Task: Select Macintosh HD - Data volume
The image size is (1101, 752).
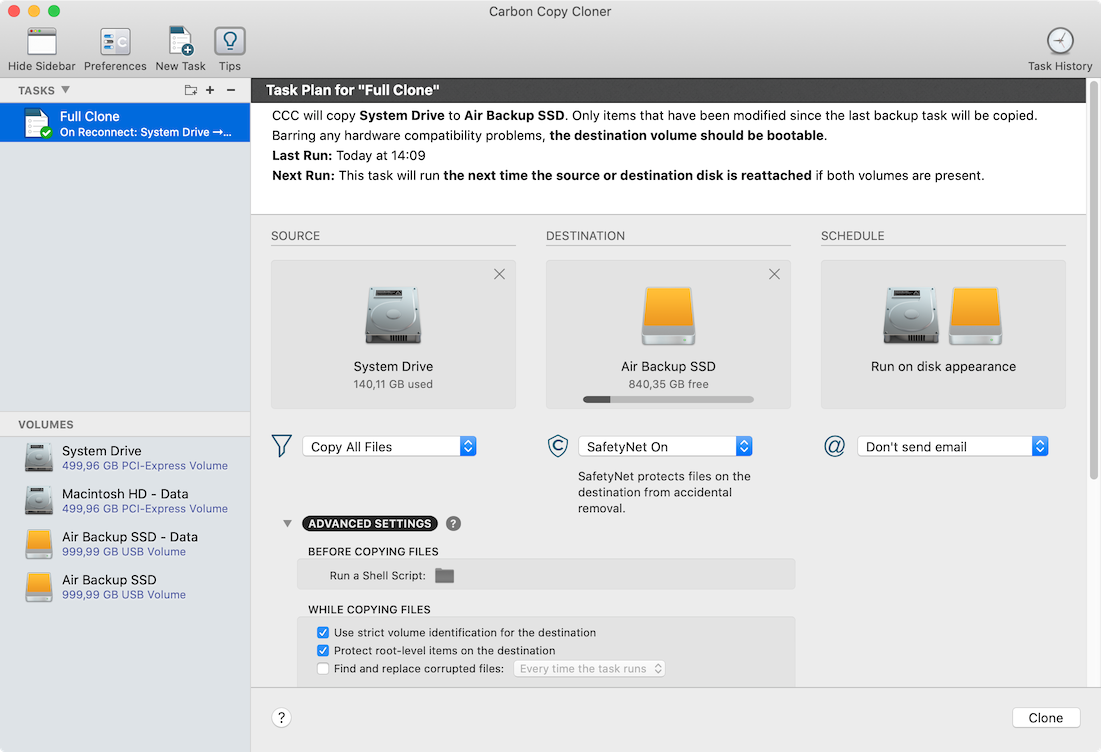Action: tap(125, 501)
